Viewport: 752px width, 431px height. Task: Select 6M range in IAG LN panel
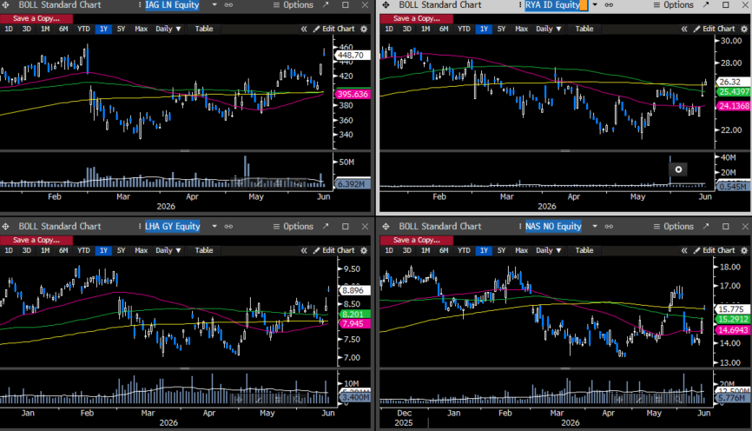click(x=63, y=29)
